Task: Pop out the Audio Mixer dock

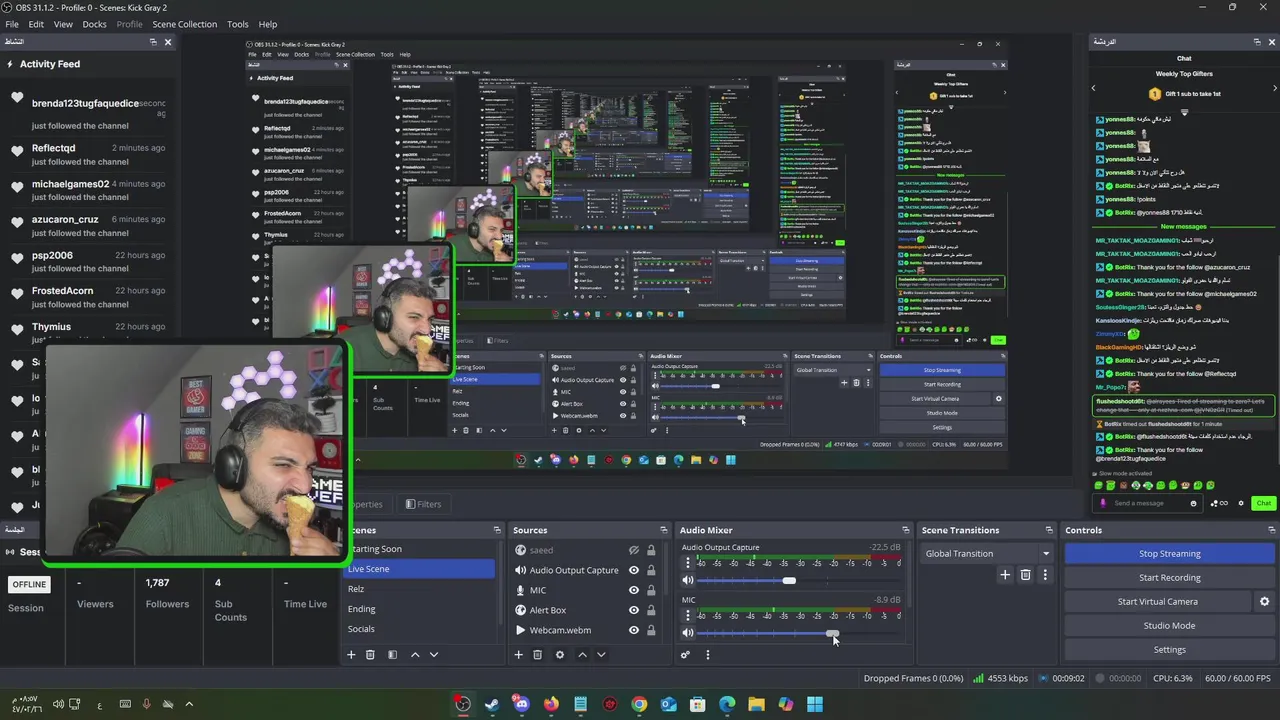Action: click(x=906, y=530)
